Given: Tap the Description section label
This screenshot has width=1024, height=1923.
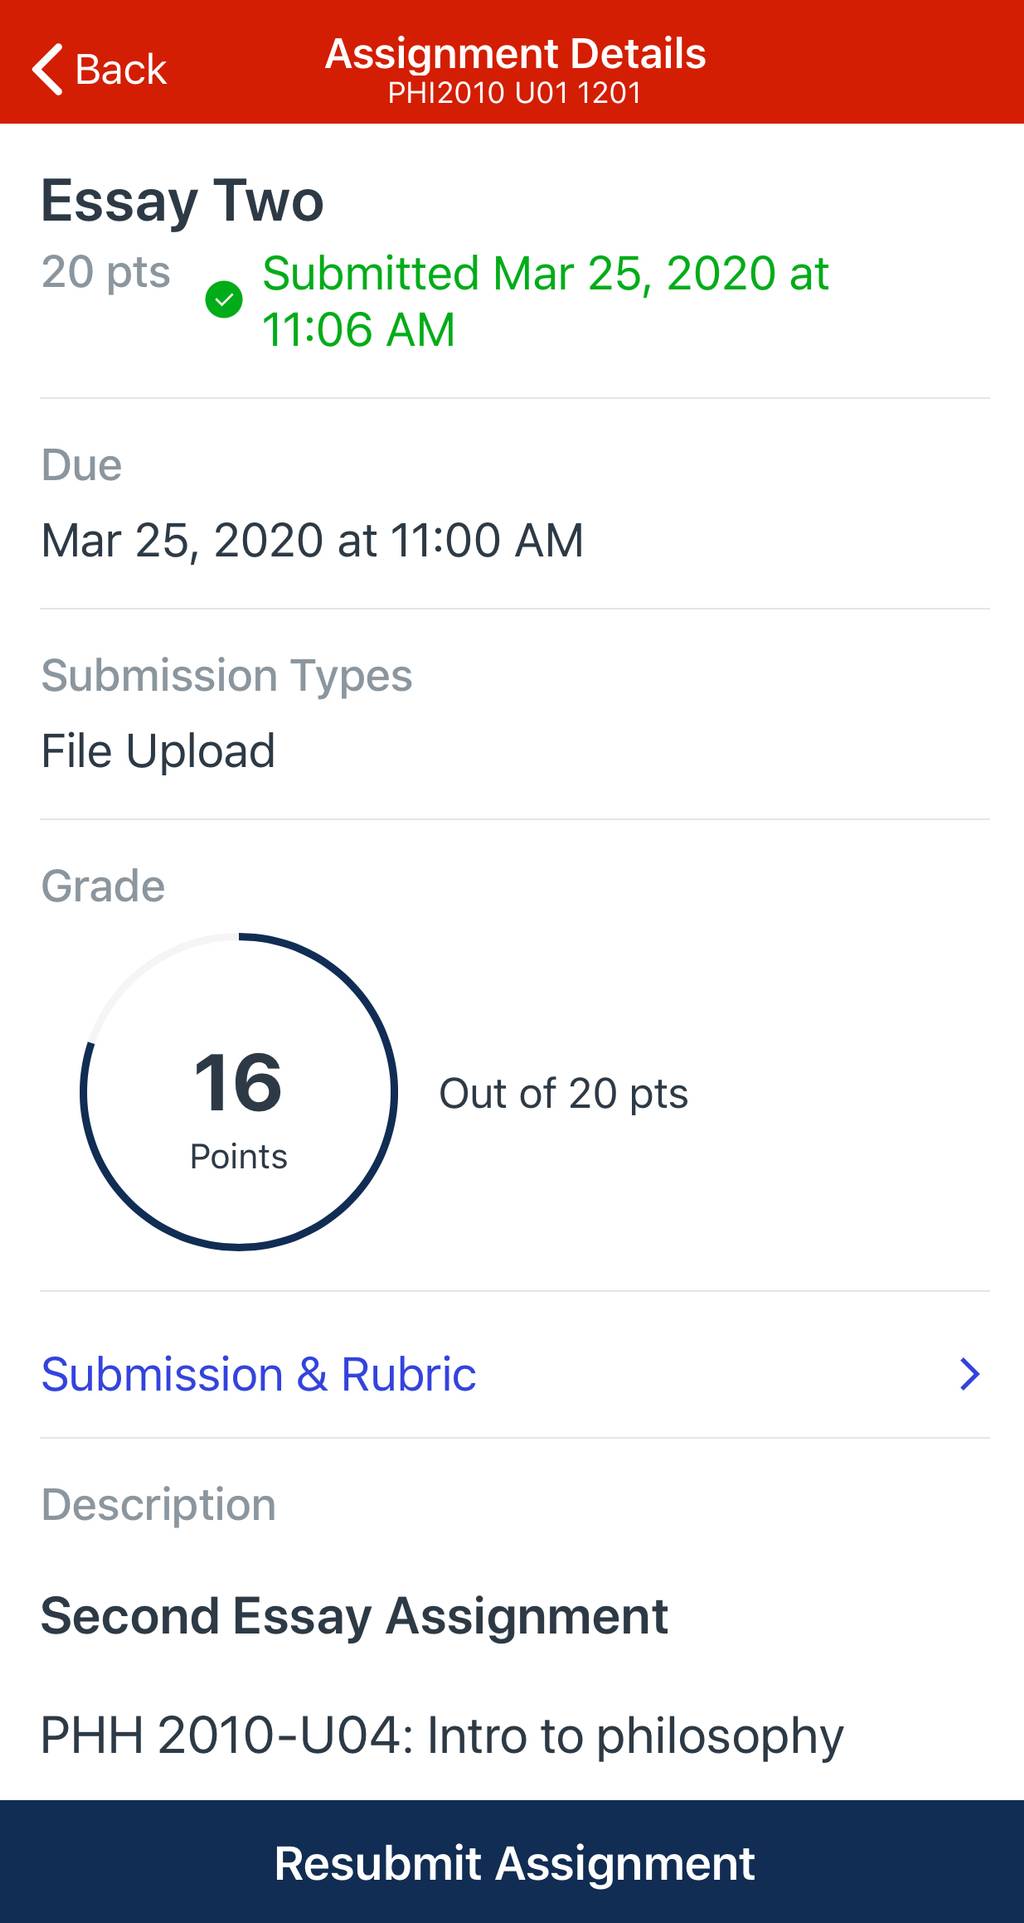Looking at the screenshot, I should [x=158, y=1505].
